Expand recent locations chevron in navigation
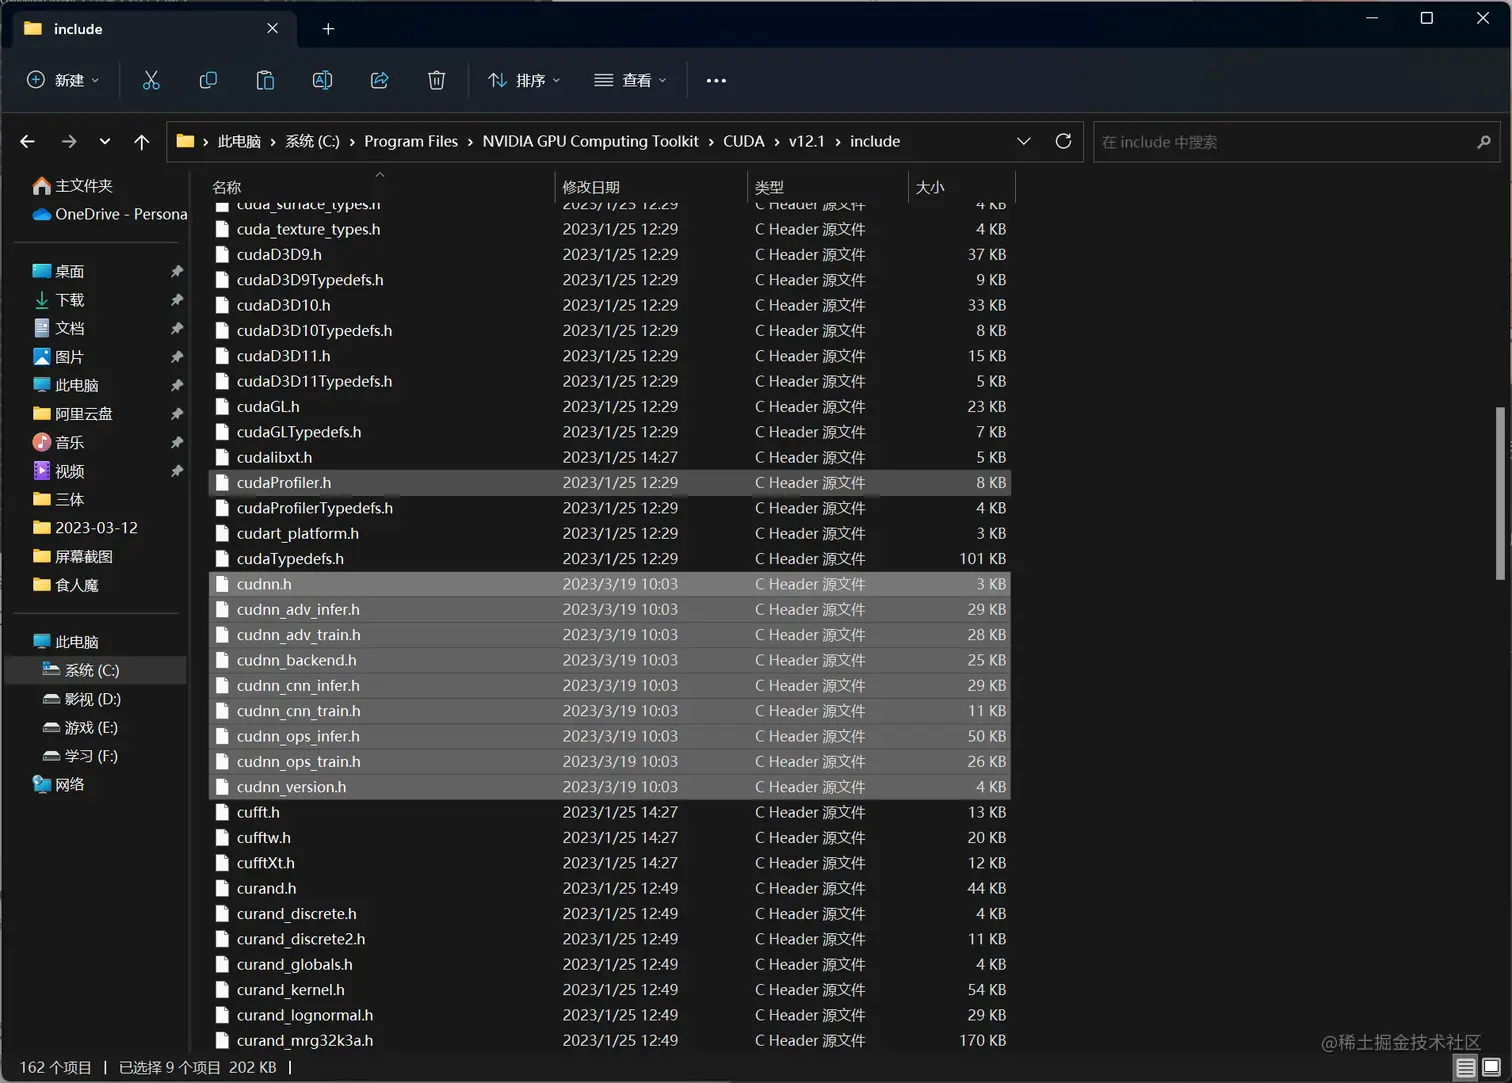This screenshot has width=1512, height=1083. (x=105, y=142)
